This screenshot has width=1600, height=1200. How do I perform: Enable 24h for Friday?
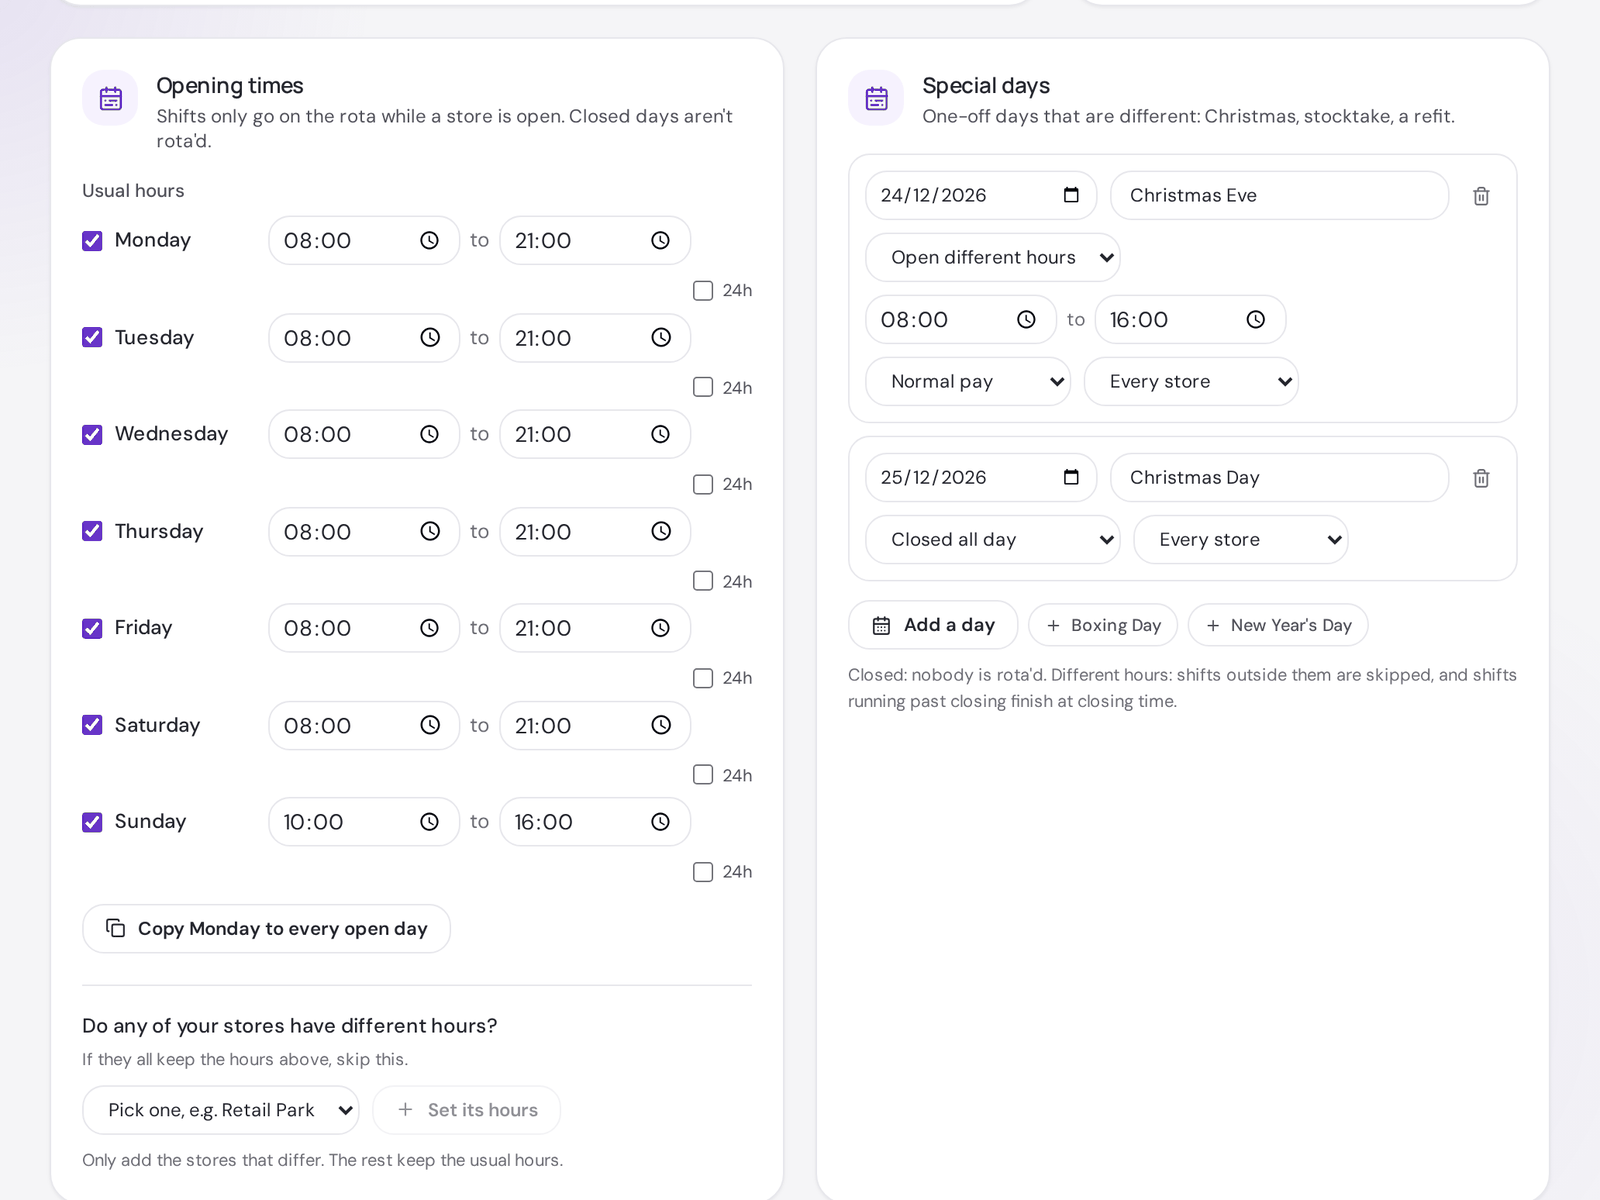tap(703, 678)
